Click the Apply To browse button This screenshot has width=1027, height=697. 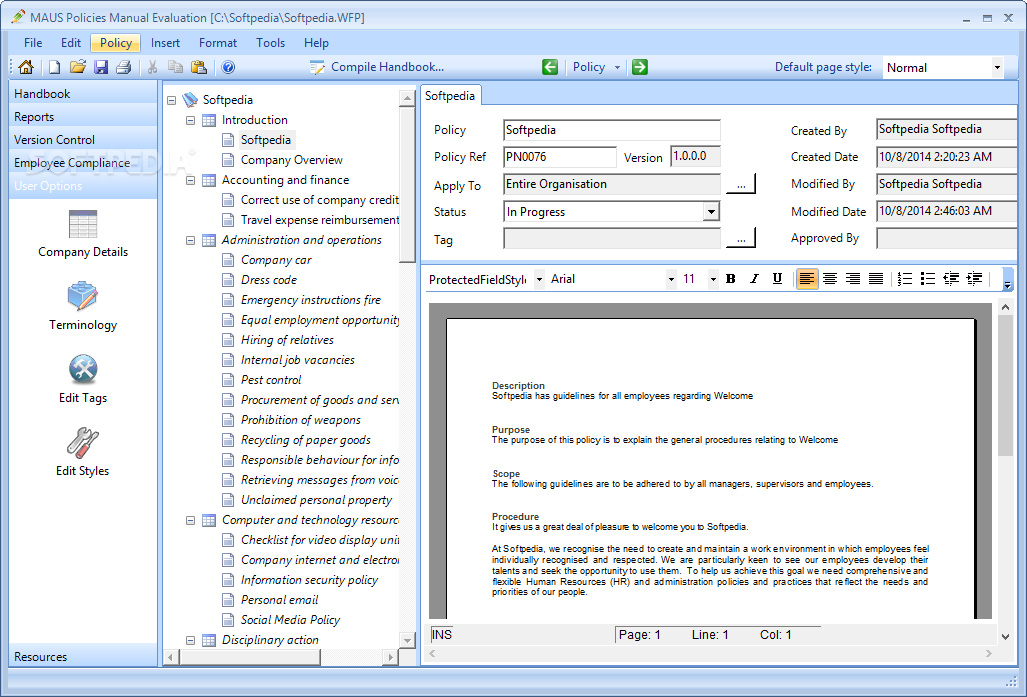[741, 184]
